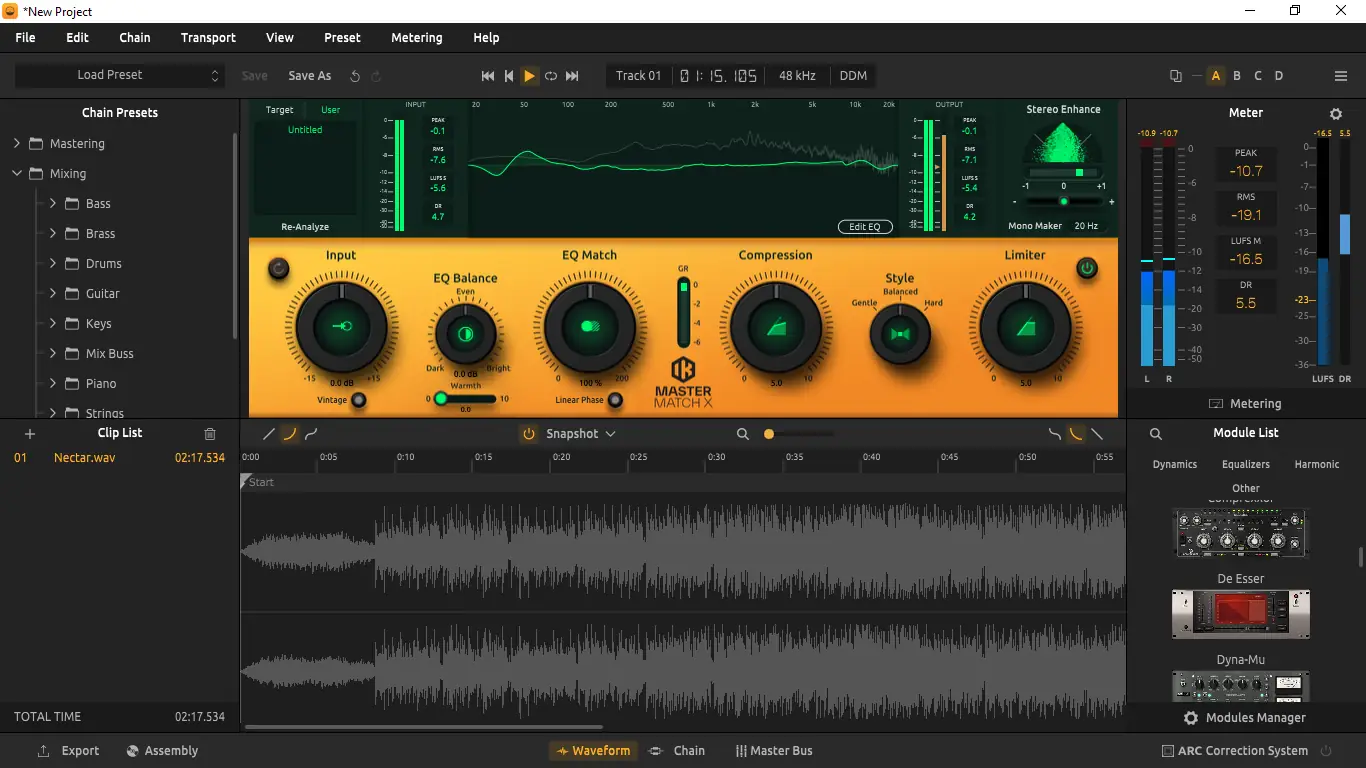Viewport: 1366px width, 768px height.
Task: Open the Load Preset dropdown
Action: [119, 75]
